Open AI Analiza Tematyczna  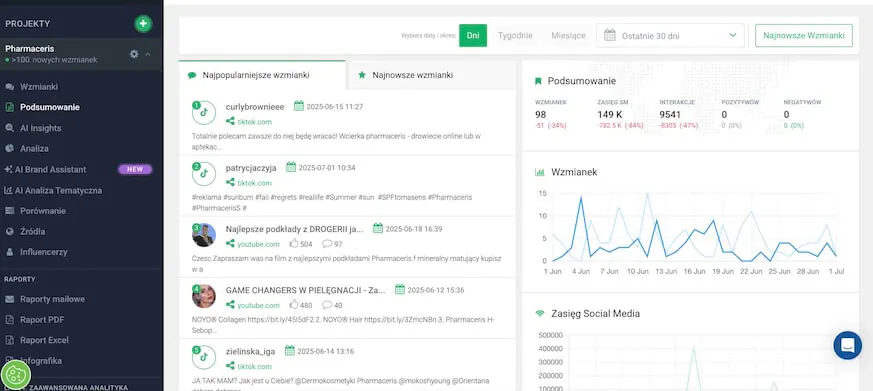[x=58, y=190]
